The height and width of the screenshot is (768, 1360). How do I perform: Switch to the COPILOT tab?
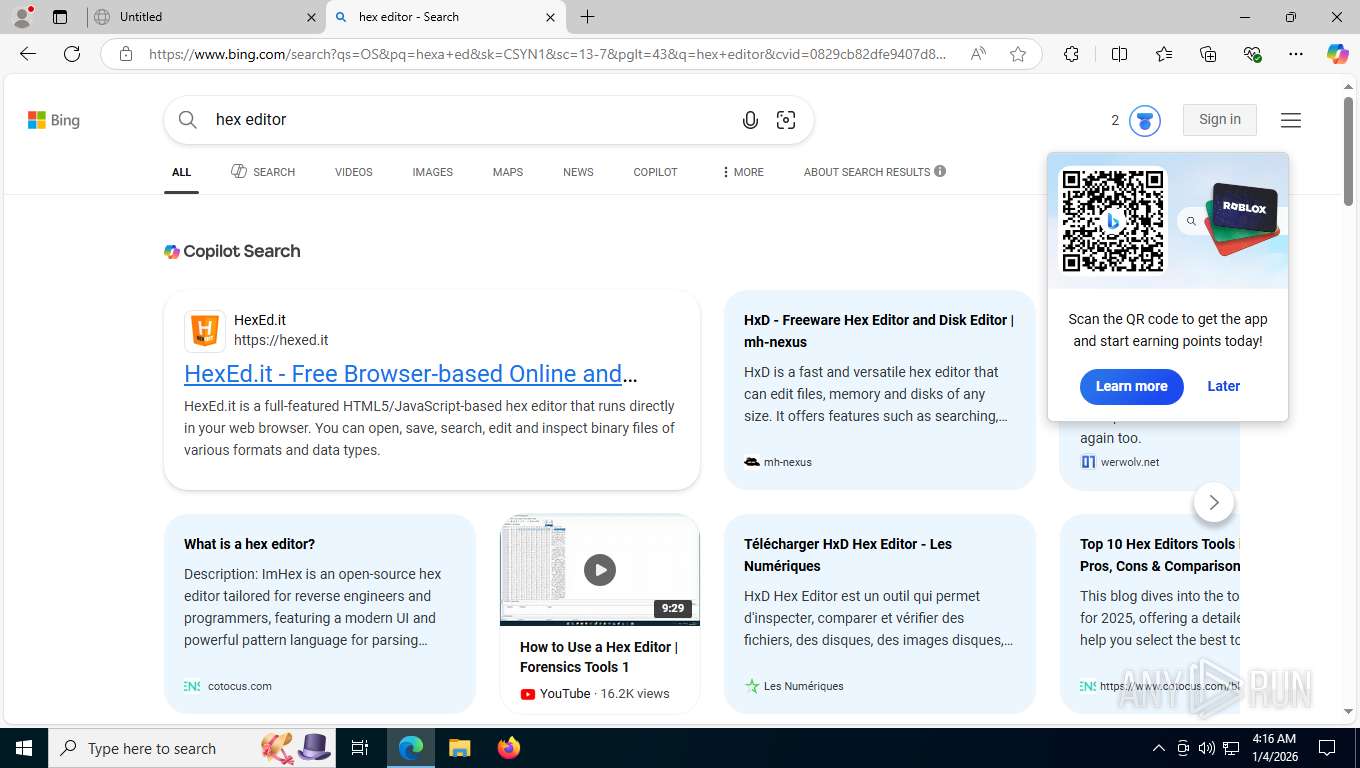pyautogui.click(x=655, y=172)
